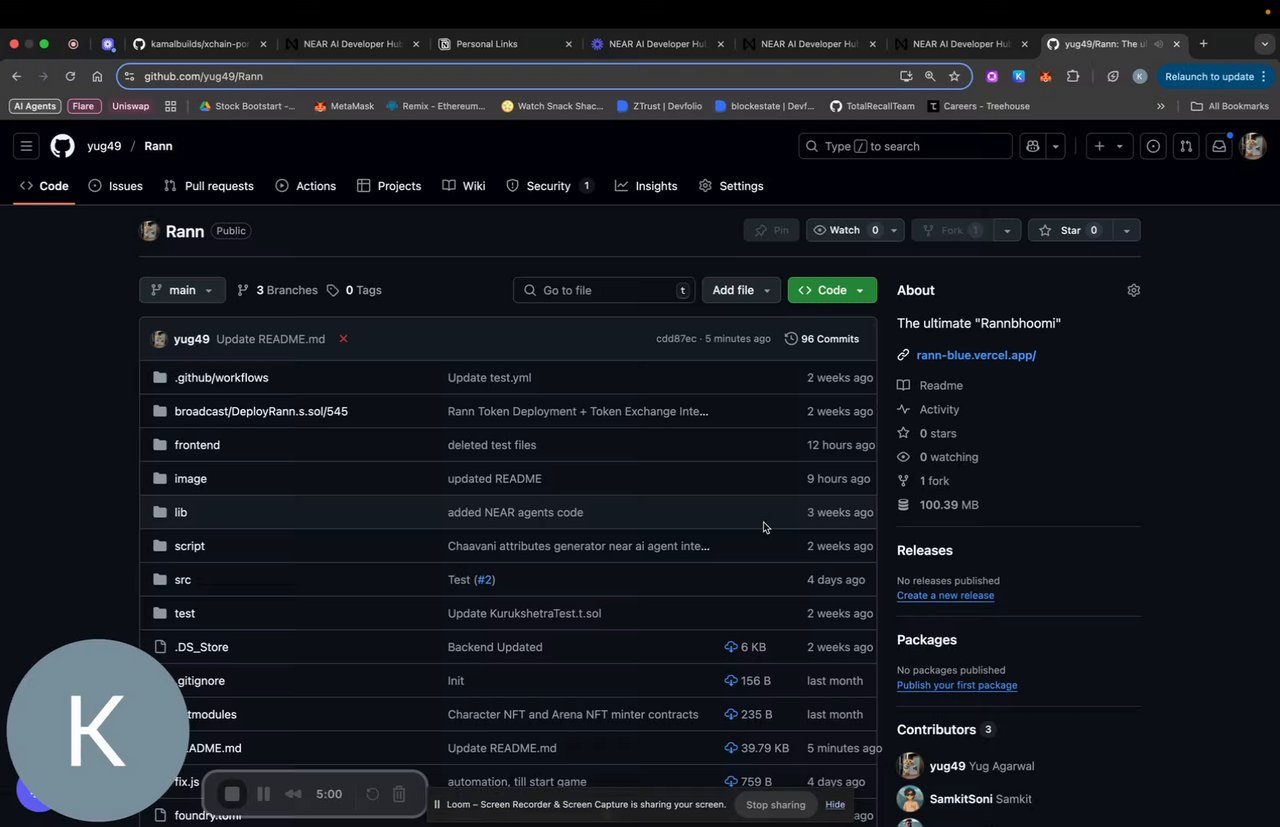Switch to the Personal Links browser tab

pyautogui.click(x=505, y=44)
